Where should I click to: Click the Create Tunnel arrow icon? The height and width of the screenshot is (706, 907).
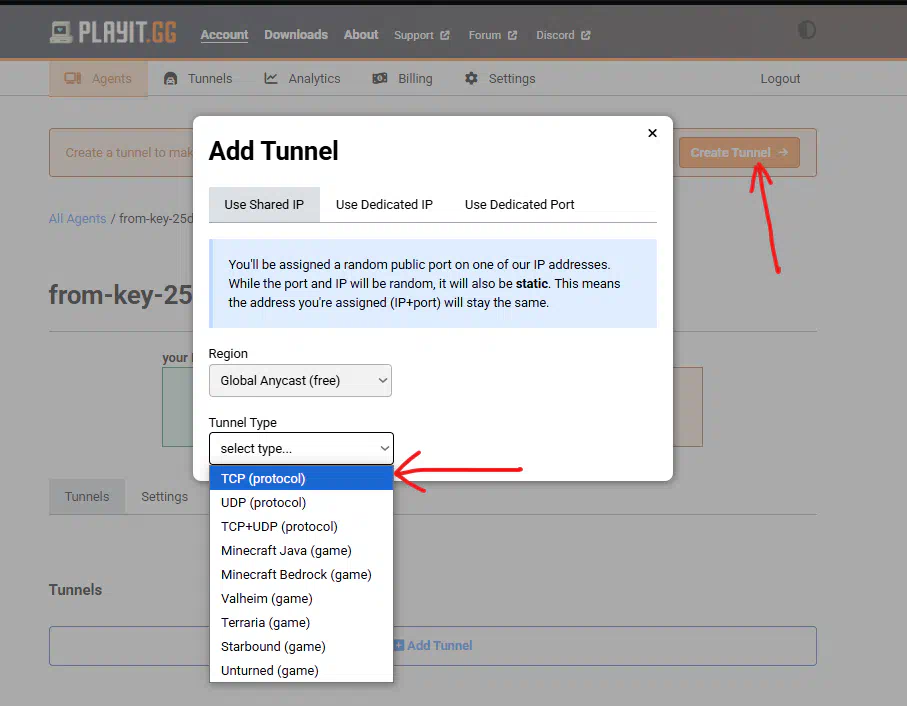click(783, 152)
